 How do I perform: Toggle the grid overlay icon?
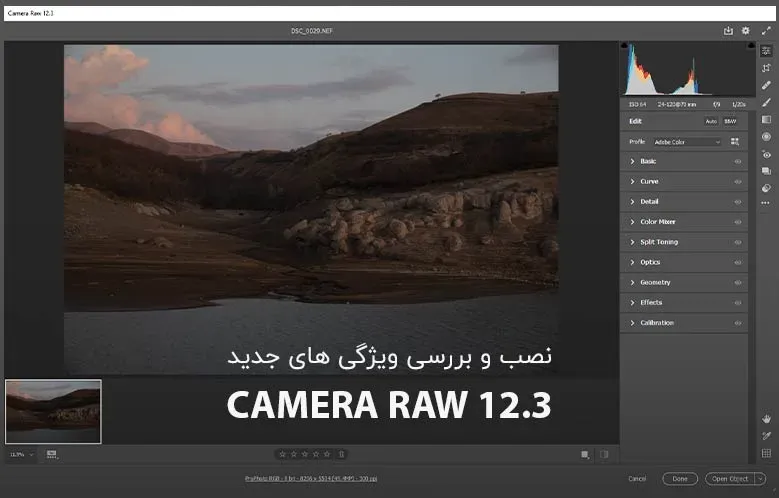(766, 453)
